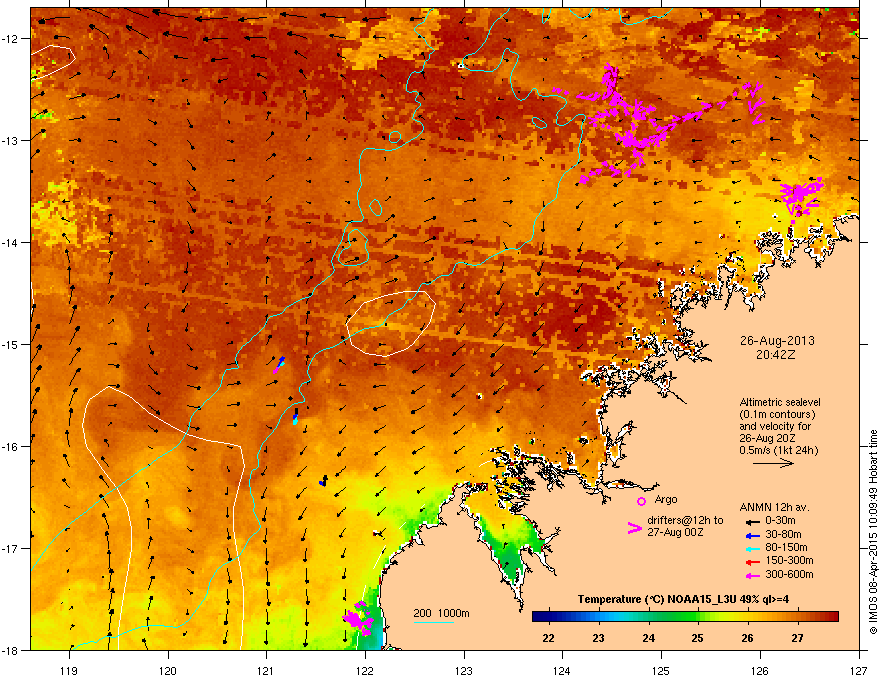Click the 300-600m depth label
Screen dimensions: 880x680
(789, 574)
